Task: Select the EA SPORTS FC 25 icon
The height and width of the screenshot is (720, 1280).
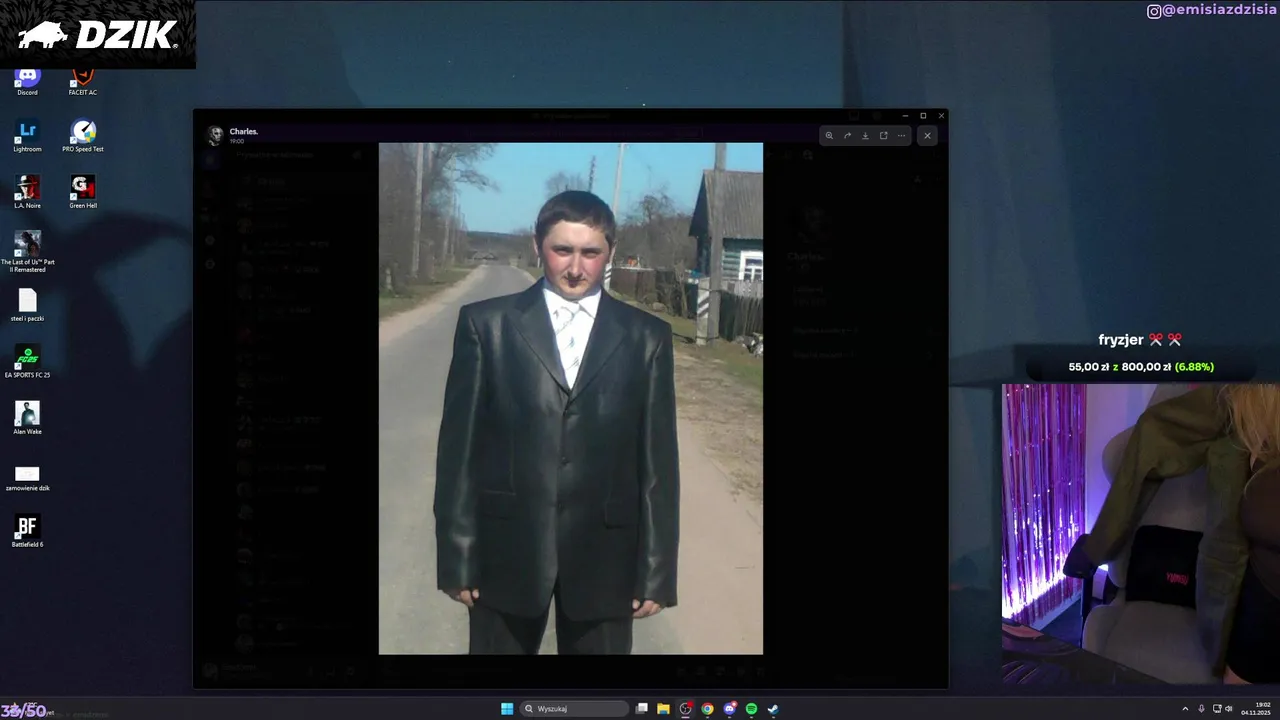Action: (x=27, y=362)
